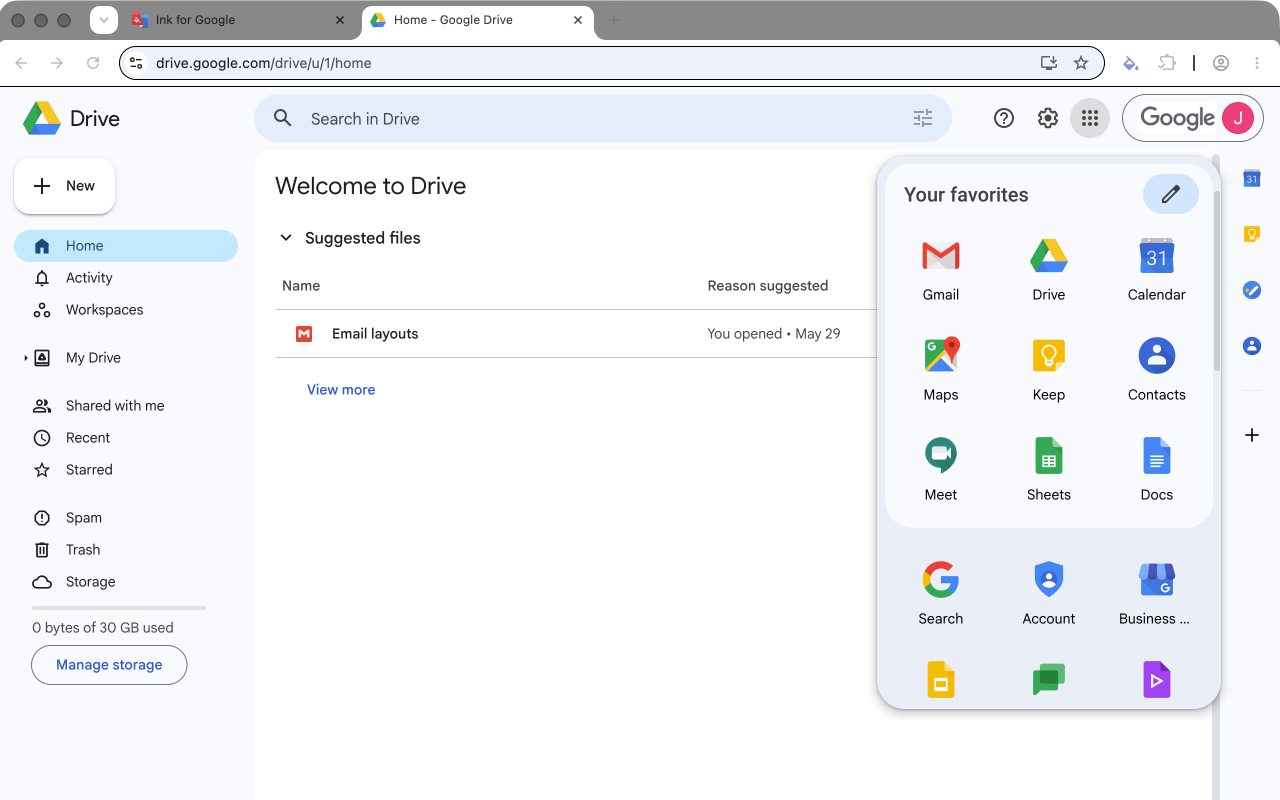Open advanced search filter options
The height and width of the screenshot is (800, 1280).
point(923,118)
